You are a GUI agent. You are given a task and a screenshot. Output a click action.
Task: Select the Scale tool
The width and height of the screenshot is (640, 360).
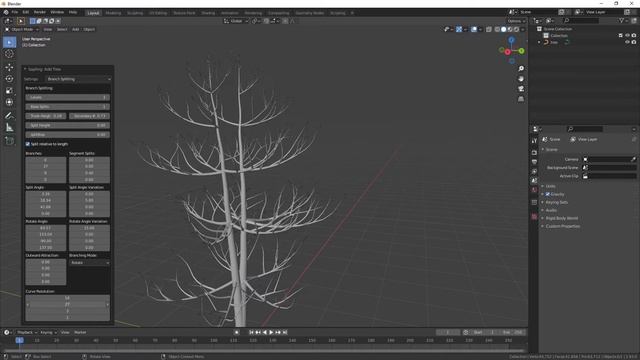pyautogui.click(x=9, y=91)
